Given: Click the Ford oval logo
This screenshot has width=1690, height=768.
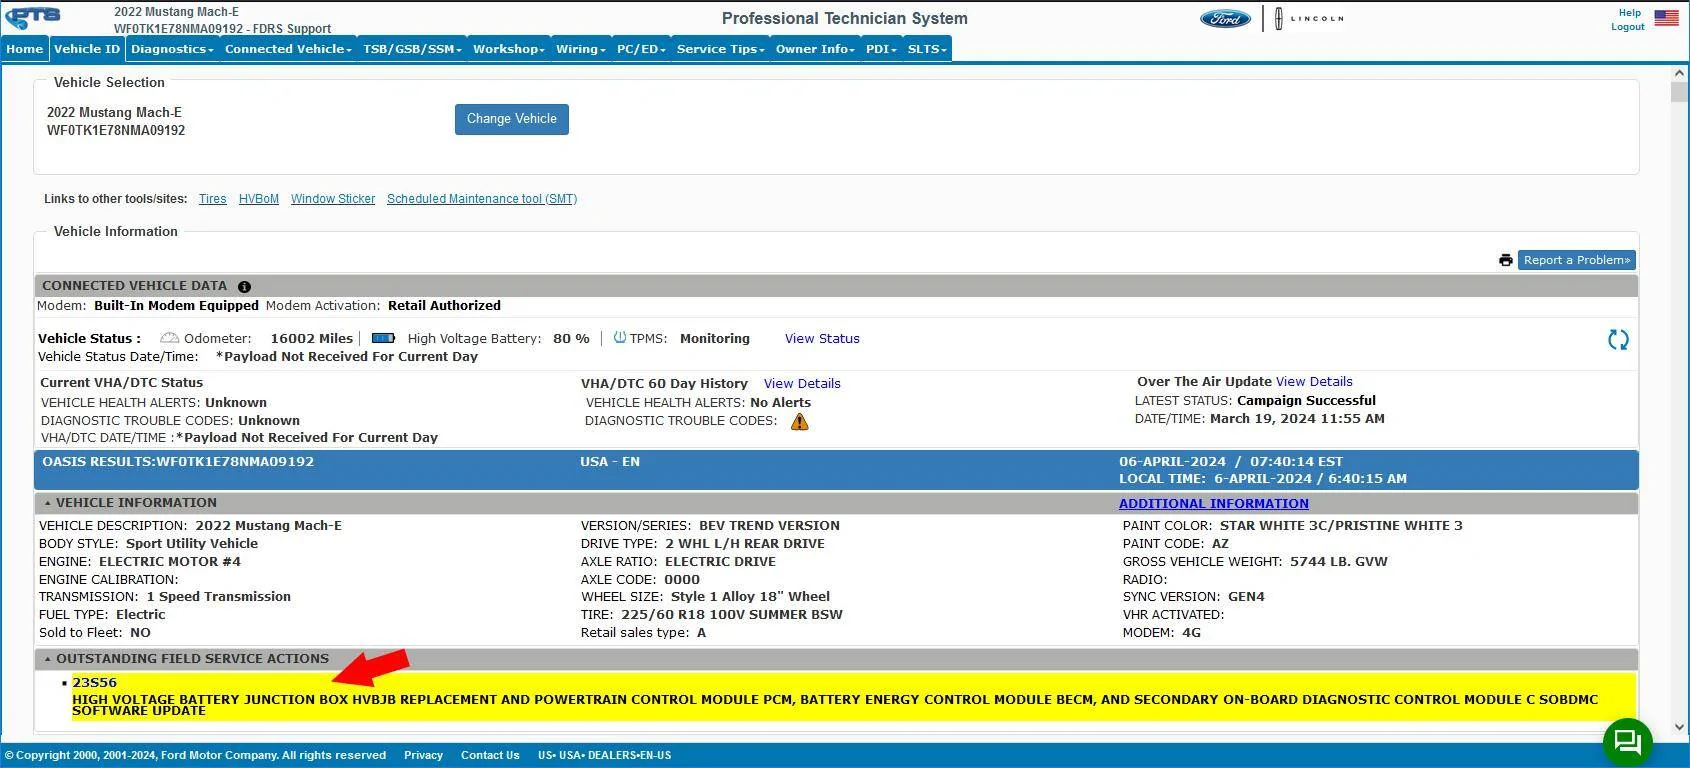Looking at the screenshot, I should click(x=1225, y=19).
